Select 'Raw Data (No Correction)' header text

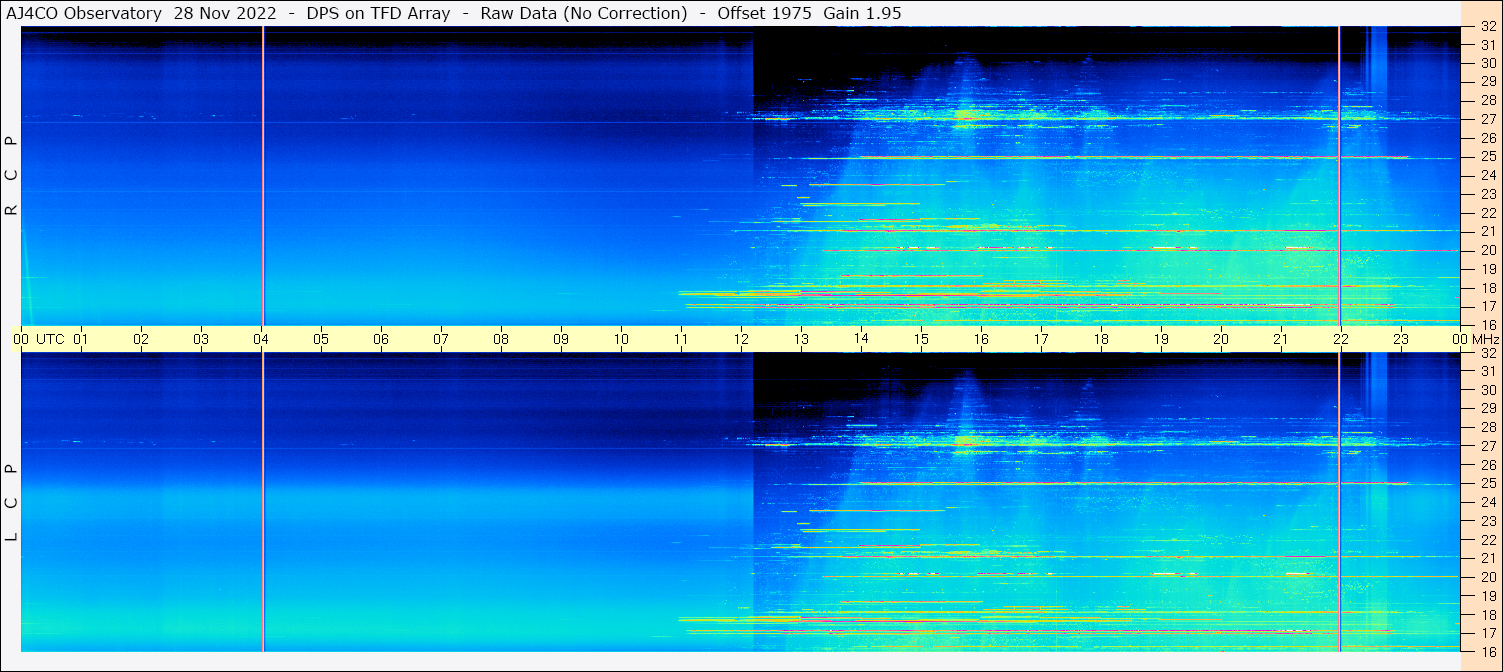pos(584,13)
